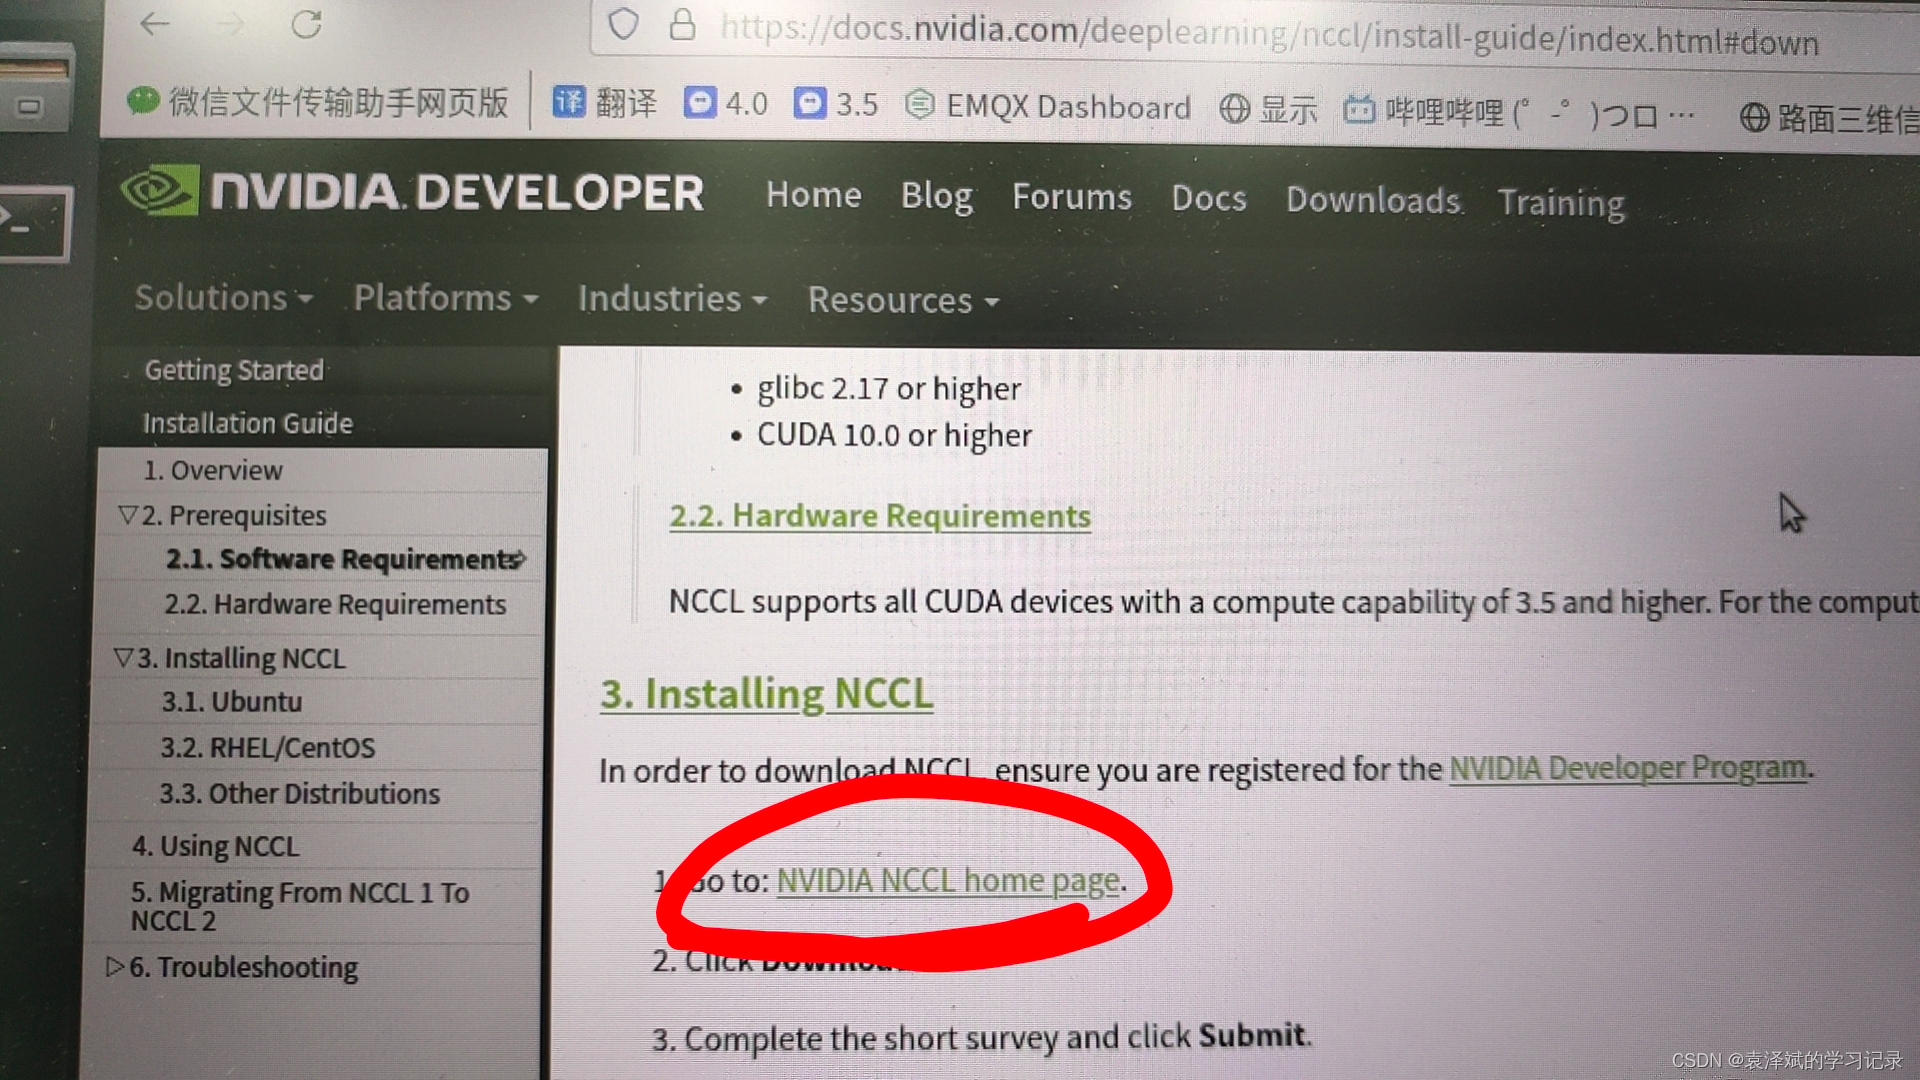The height and width of the screenshot is (1080, 1920).
Task: Open the EMQX Dashboard bookmark
Action: (1047, 106)
